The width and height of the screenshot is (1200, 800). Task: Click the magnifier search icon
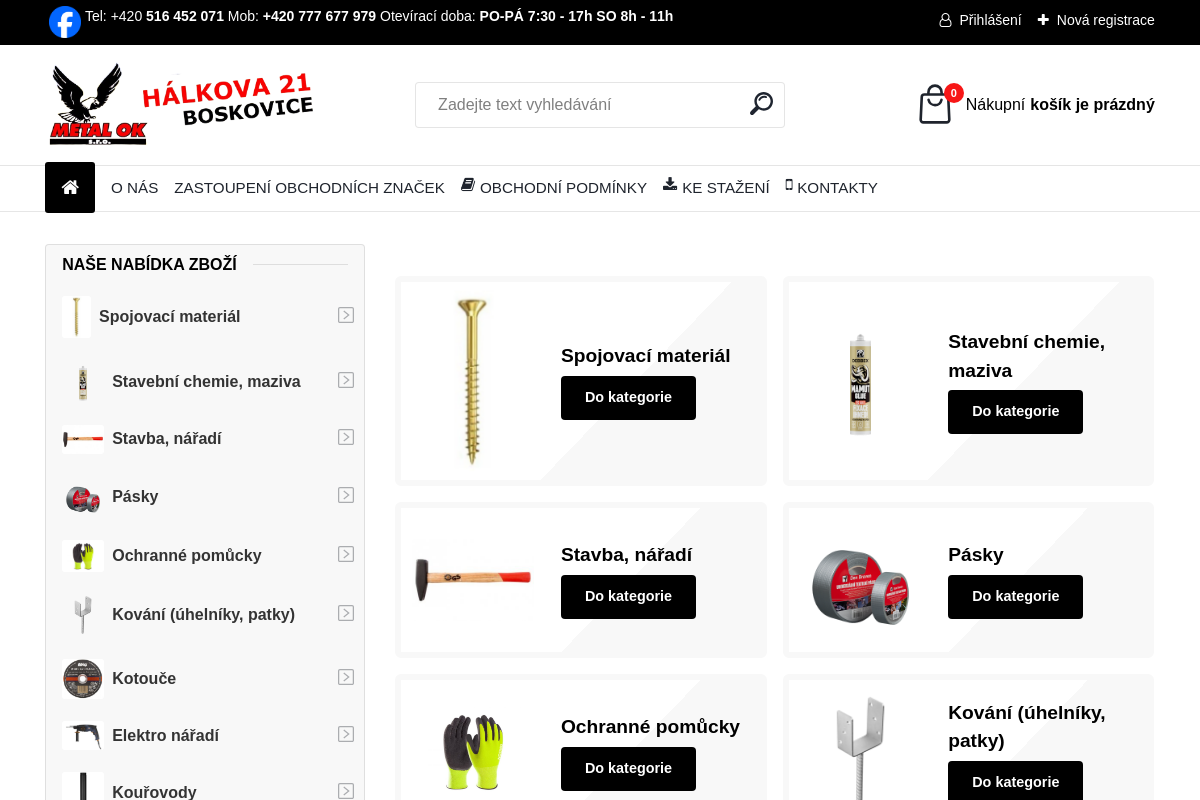[x=762, y=104]
